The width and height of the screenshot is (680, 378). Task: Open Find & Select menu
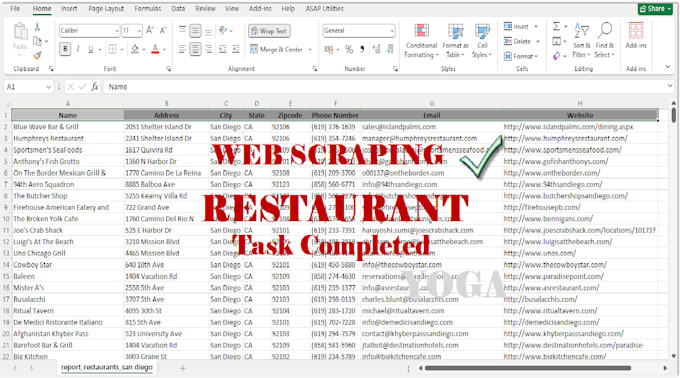coord(605,40)
